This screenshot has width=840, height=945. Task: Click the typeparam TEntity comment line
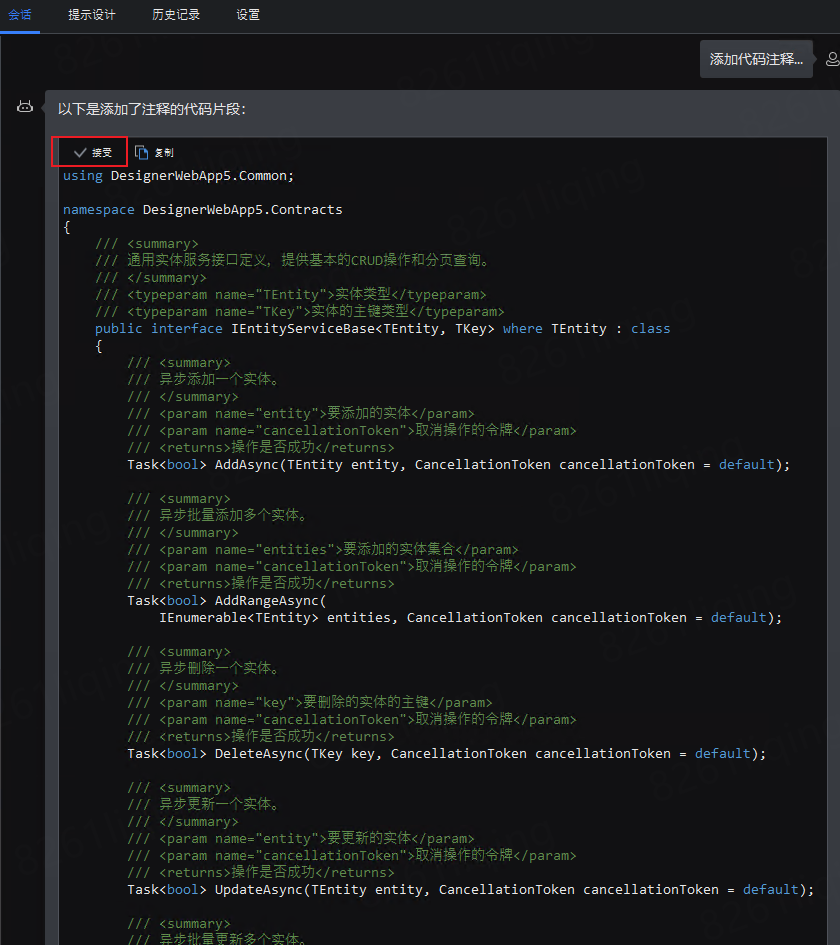[x=290, y=295]
